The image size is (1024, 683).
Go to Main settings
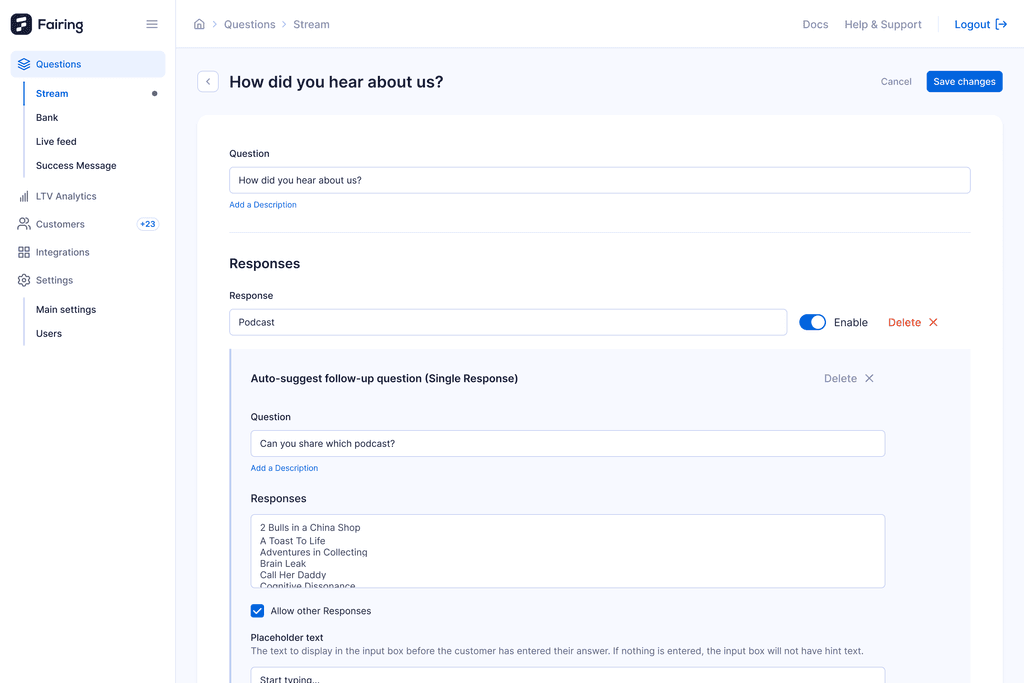[65, 309]
